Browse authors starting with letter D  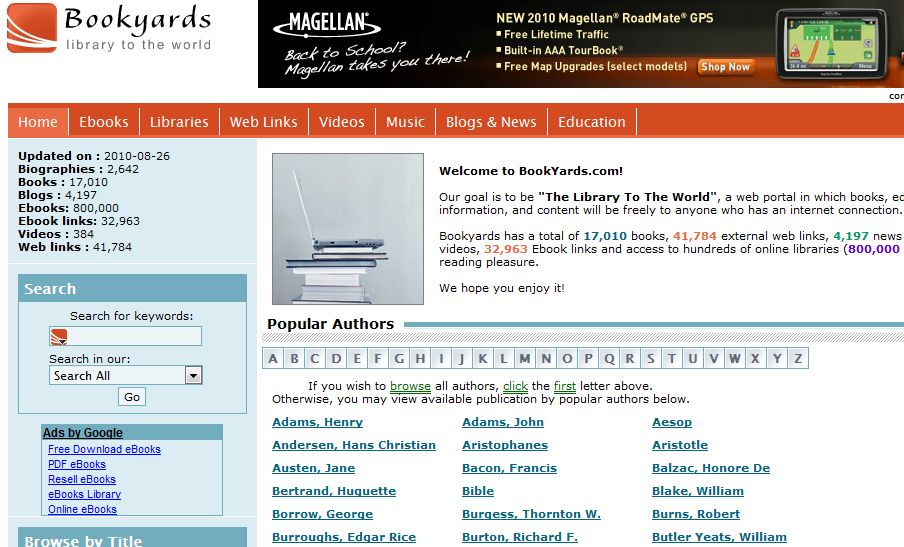[336, 358]
